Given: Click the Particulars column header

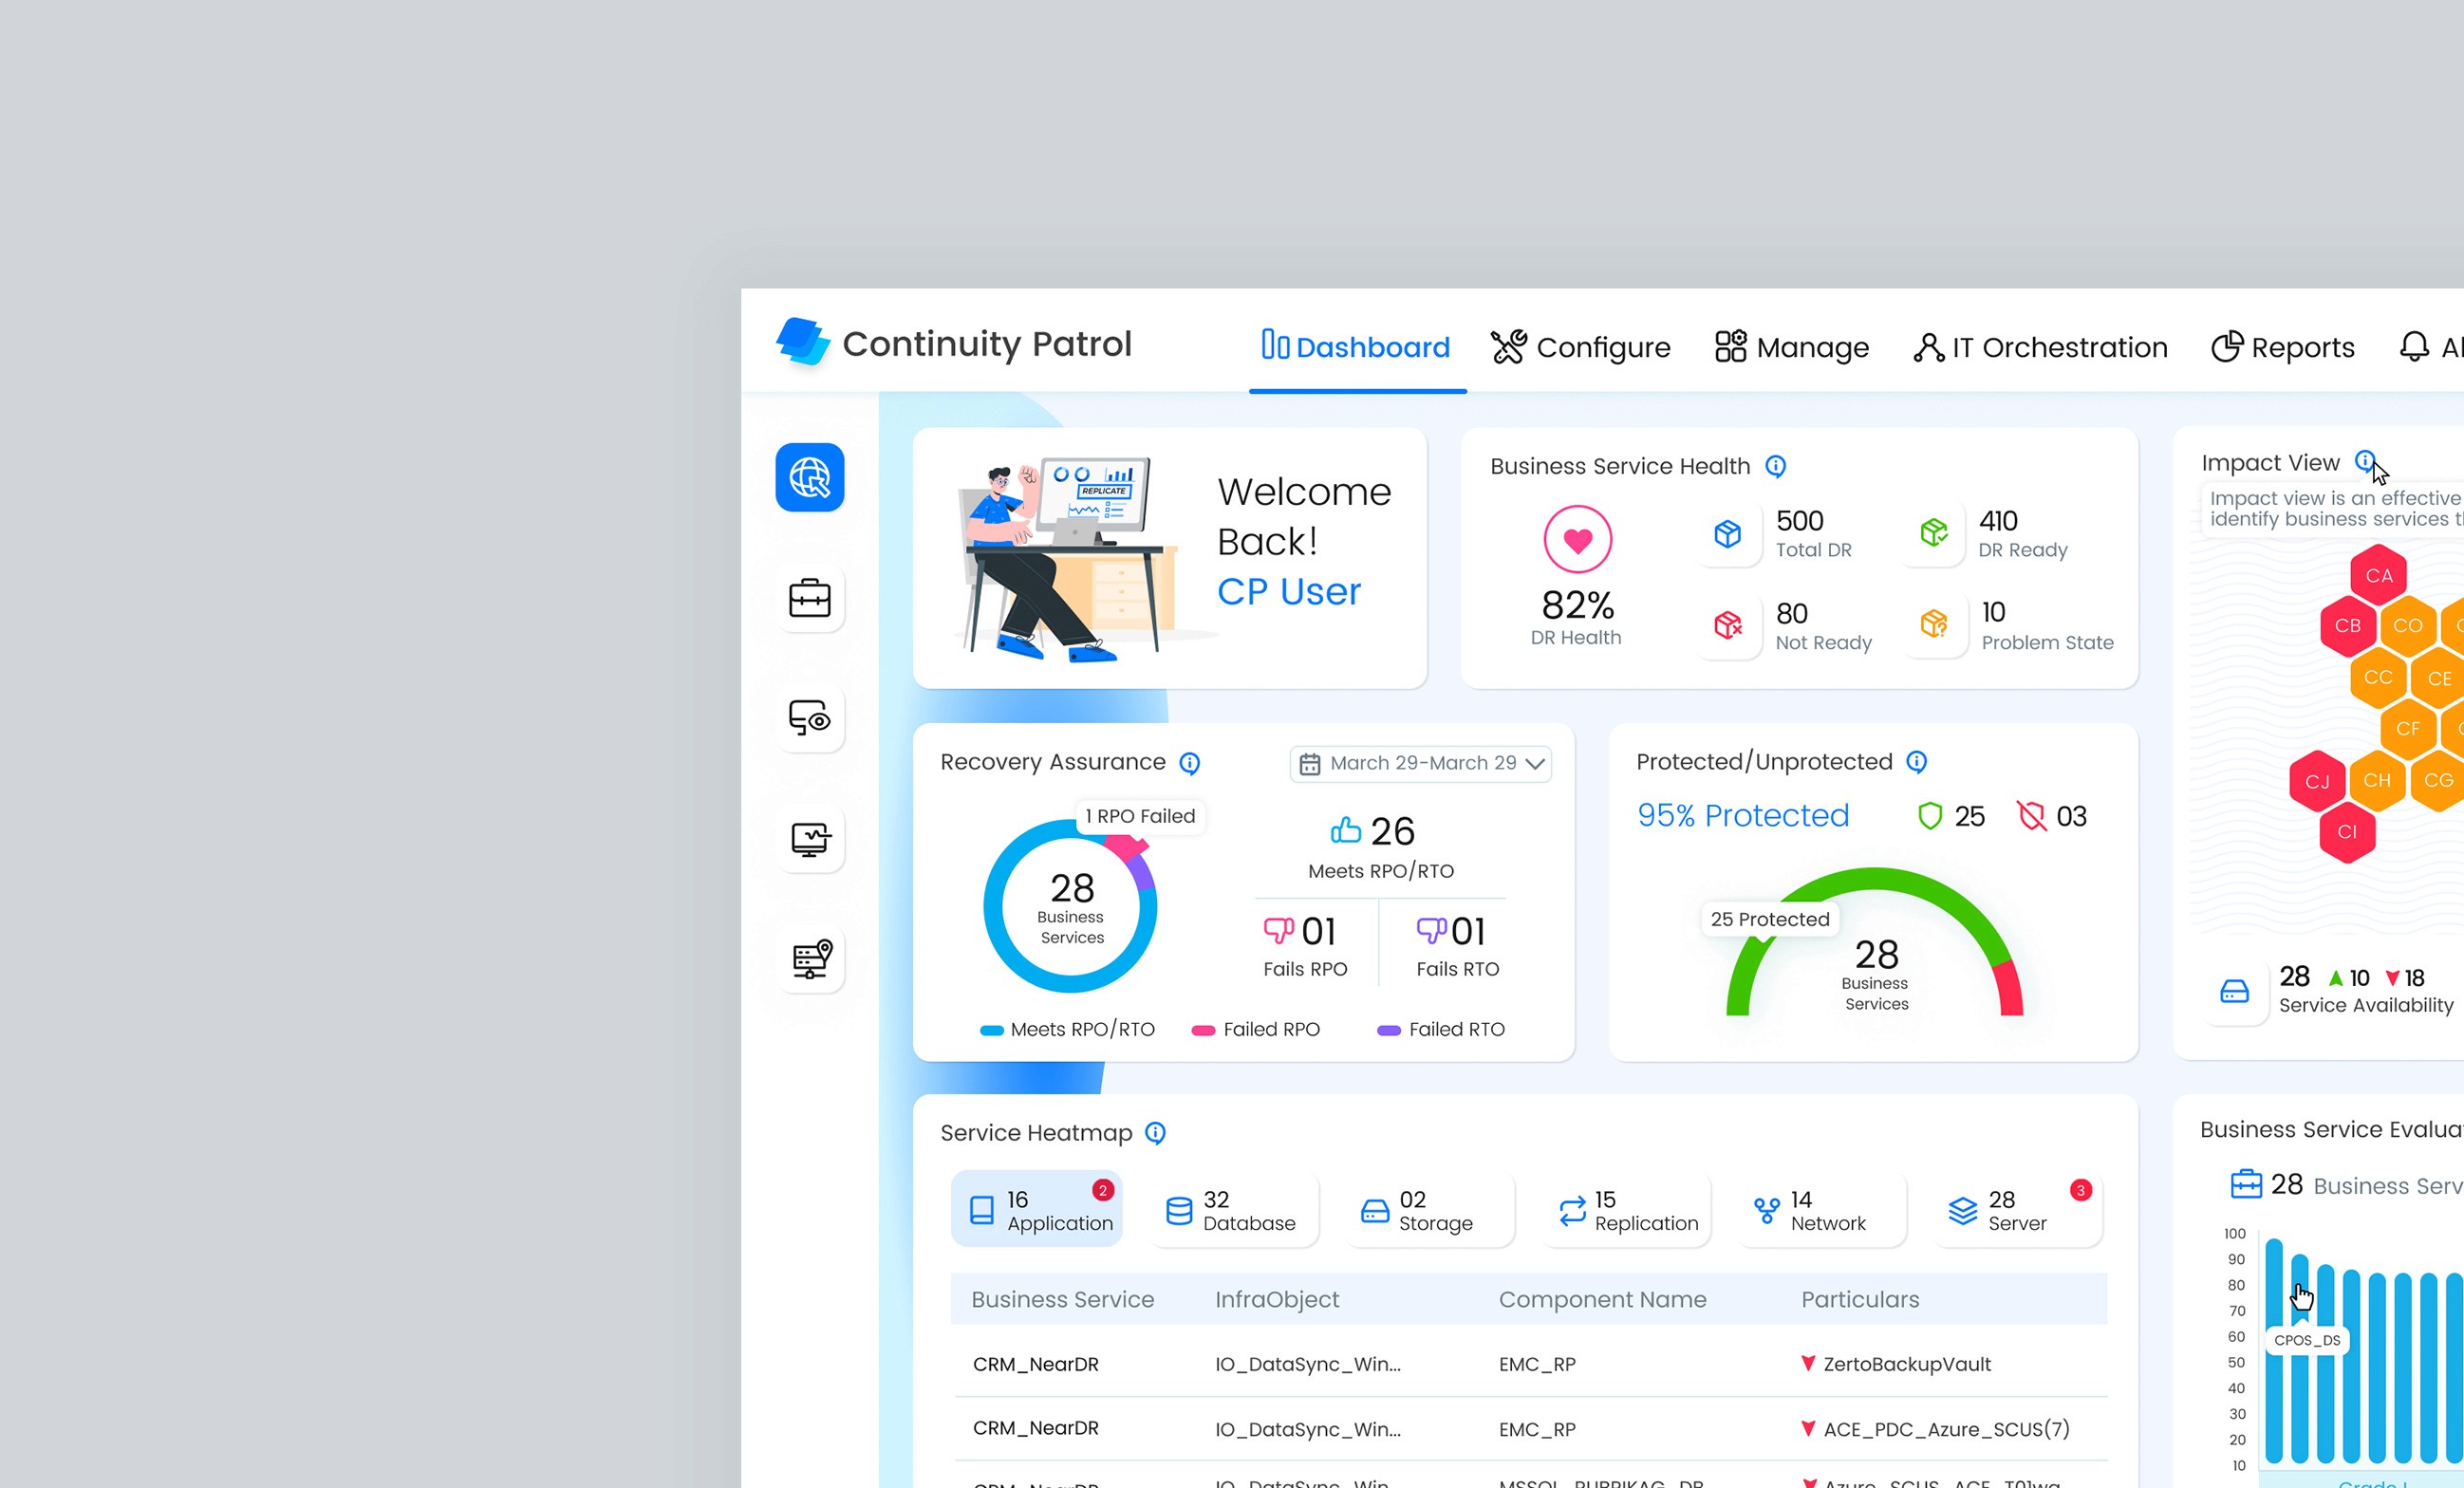Looking at the screenshot, I should [1860, 1299].
